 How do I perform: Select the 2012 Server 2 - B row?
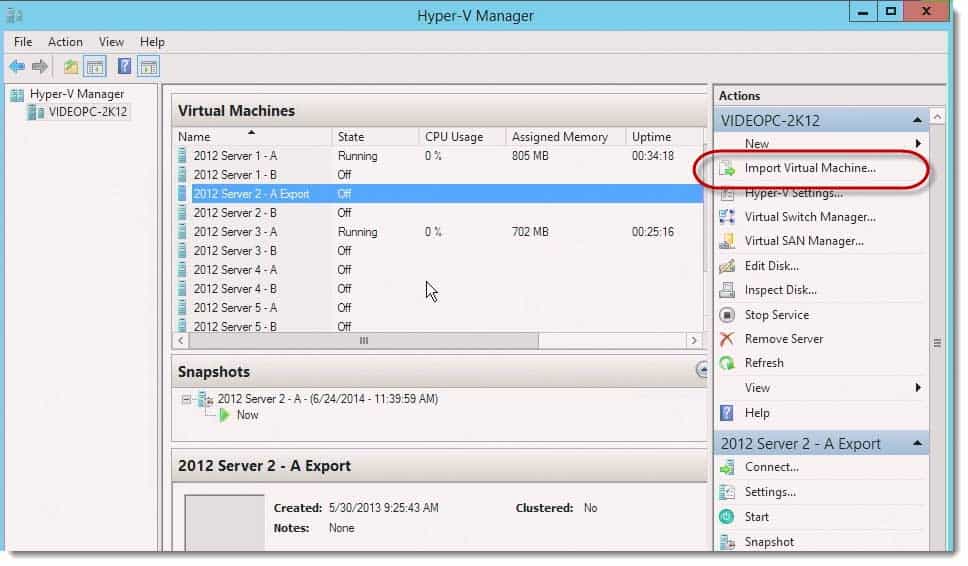pyautogui.click(x=438, y=213)
